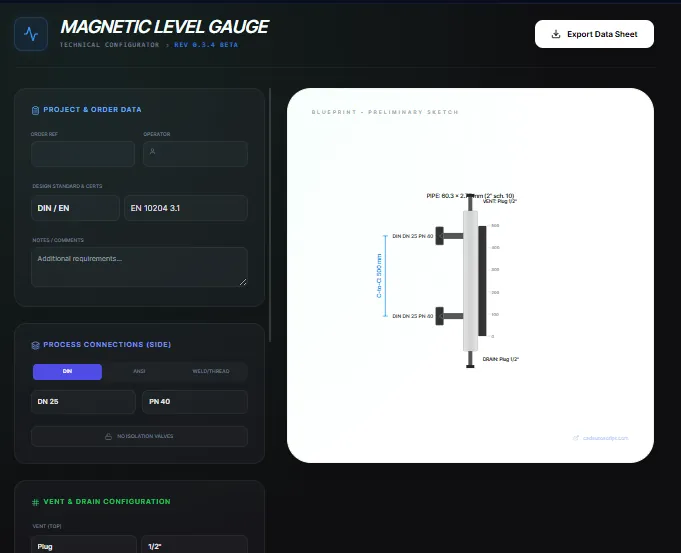Image resolution: width=681 pixels, height=553 pixels.
Task: Click the pulse logo icon
Action: tap(31, 34)
